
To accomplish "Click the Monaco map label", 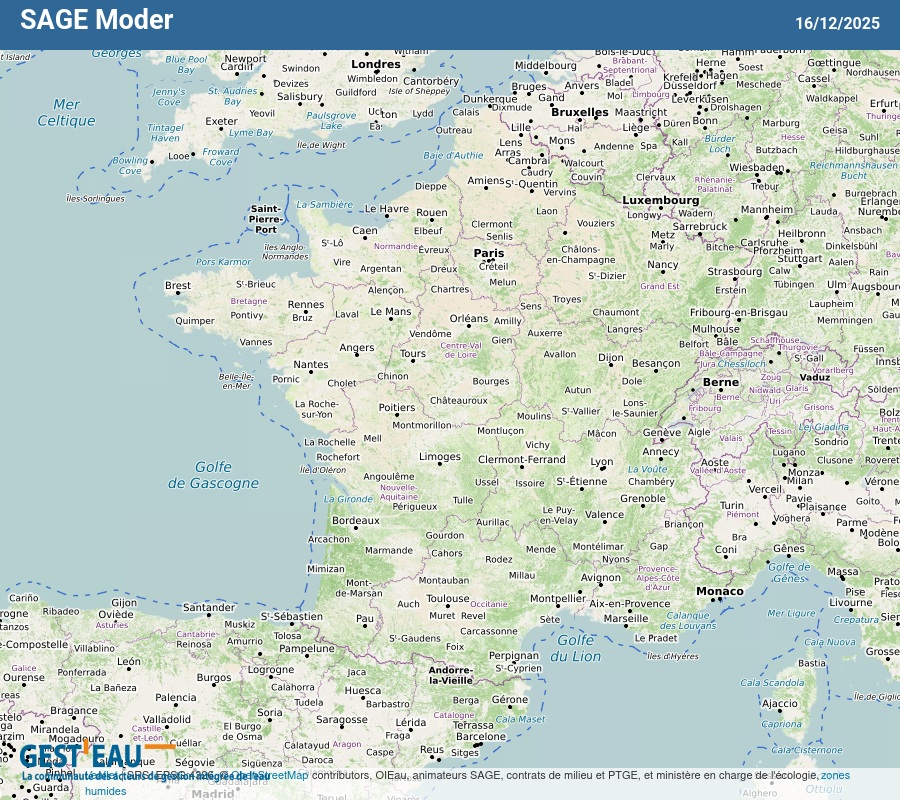I will click(720, 591).
